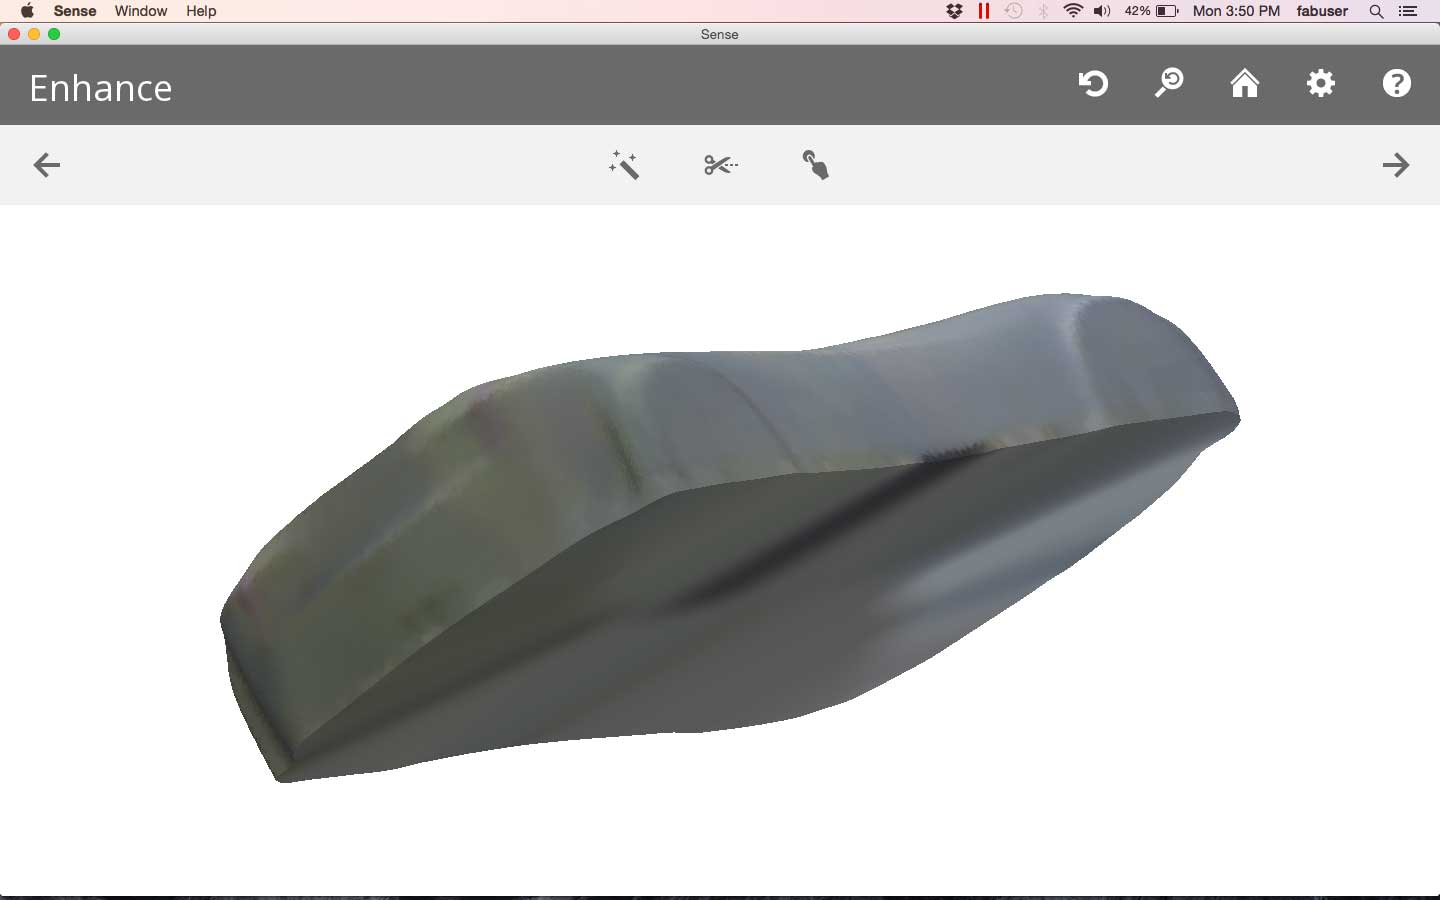Screen dimensions: 1440x900
Task: Open the Sense application menu
Action: 75,11
